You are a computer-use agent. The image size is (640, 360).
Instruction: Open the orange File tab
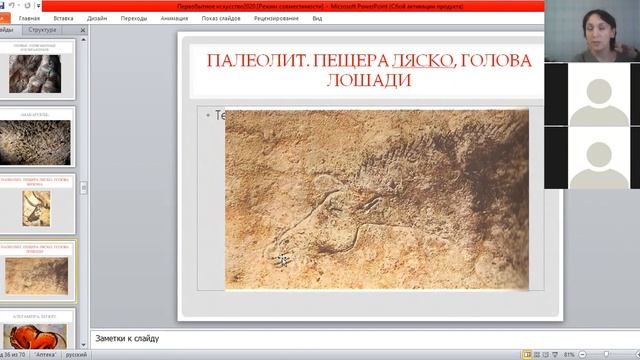click(x=4, y=18)
